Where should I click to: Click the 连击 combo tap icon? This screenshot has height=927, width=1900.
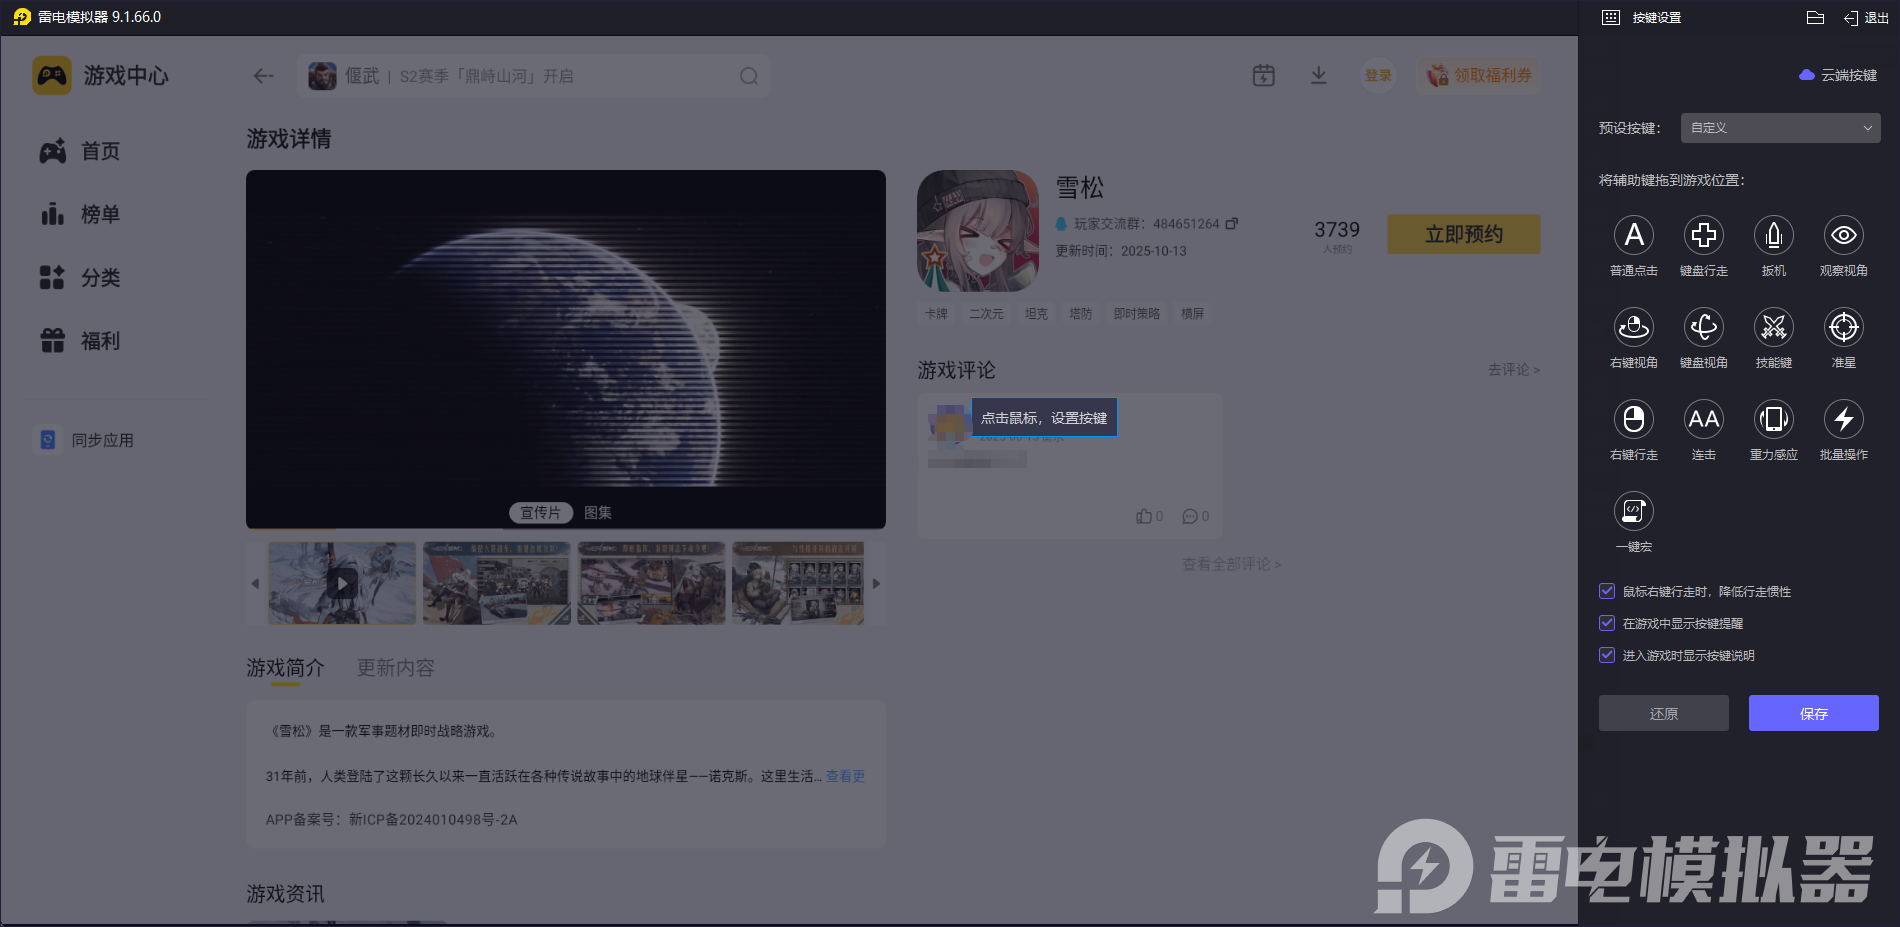point(1703,420)
